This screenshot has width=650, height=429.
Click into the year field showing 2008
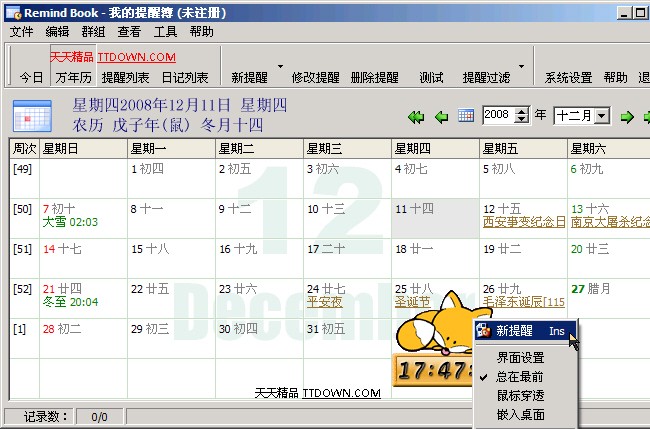pos(499,115)
